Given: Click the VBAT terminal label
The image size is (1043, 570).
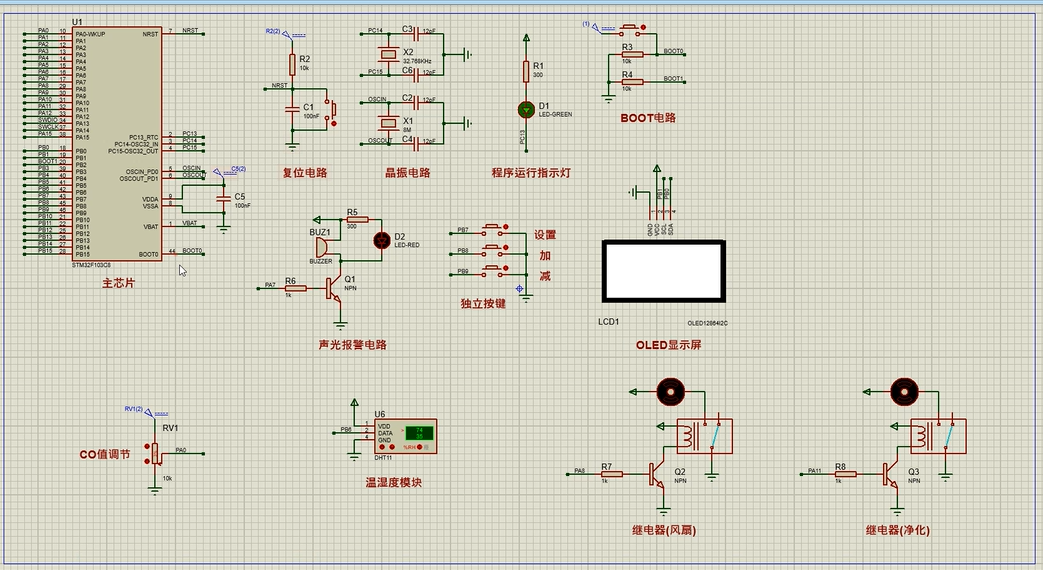Looking at the screenshot, I should [x=190, y=223].
